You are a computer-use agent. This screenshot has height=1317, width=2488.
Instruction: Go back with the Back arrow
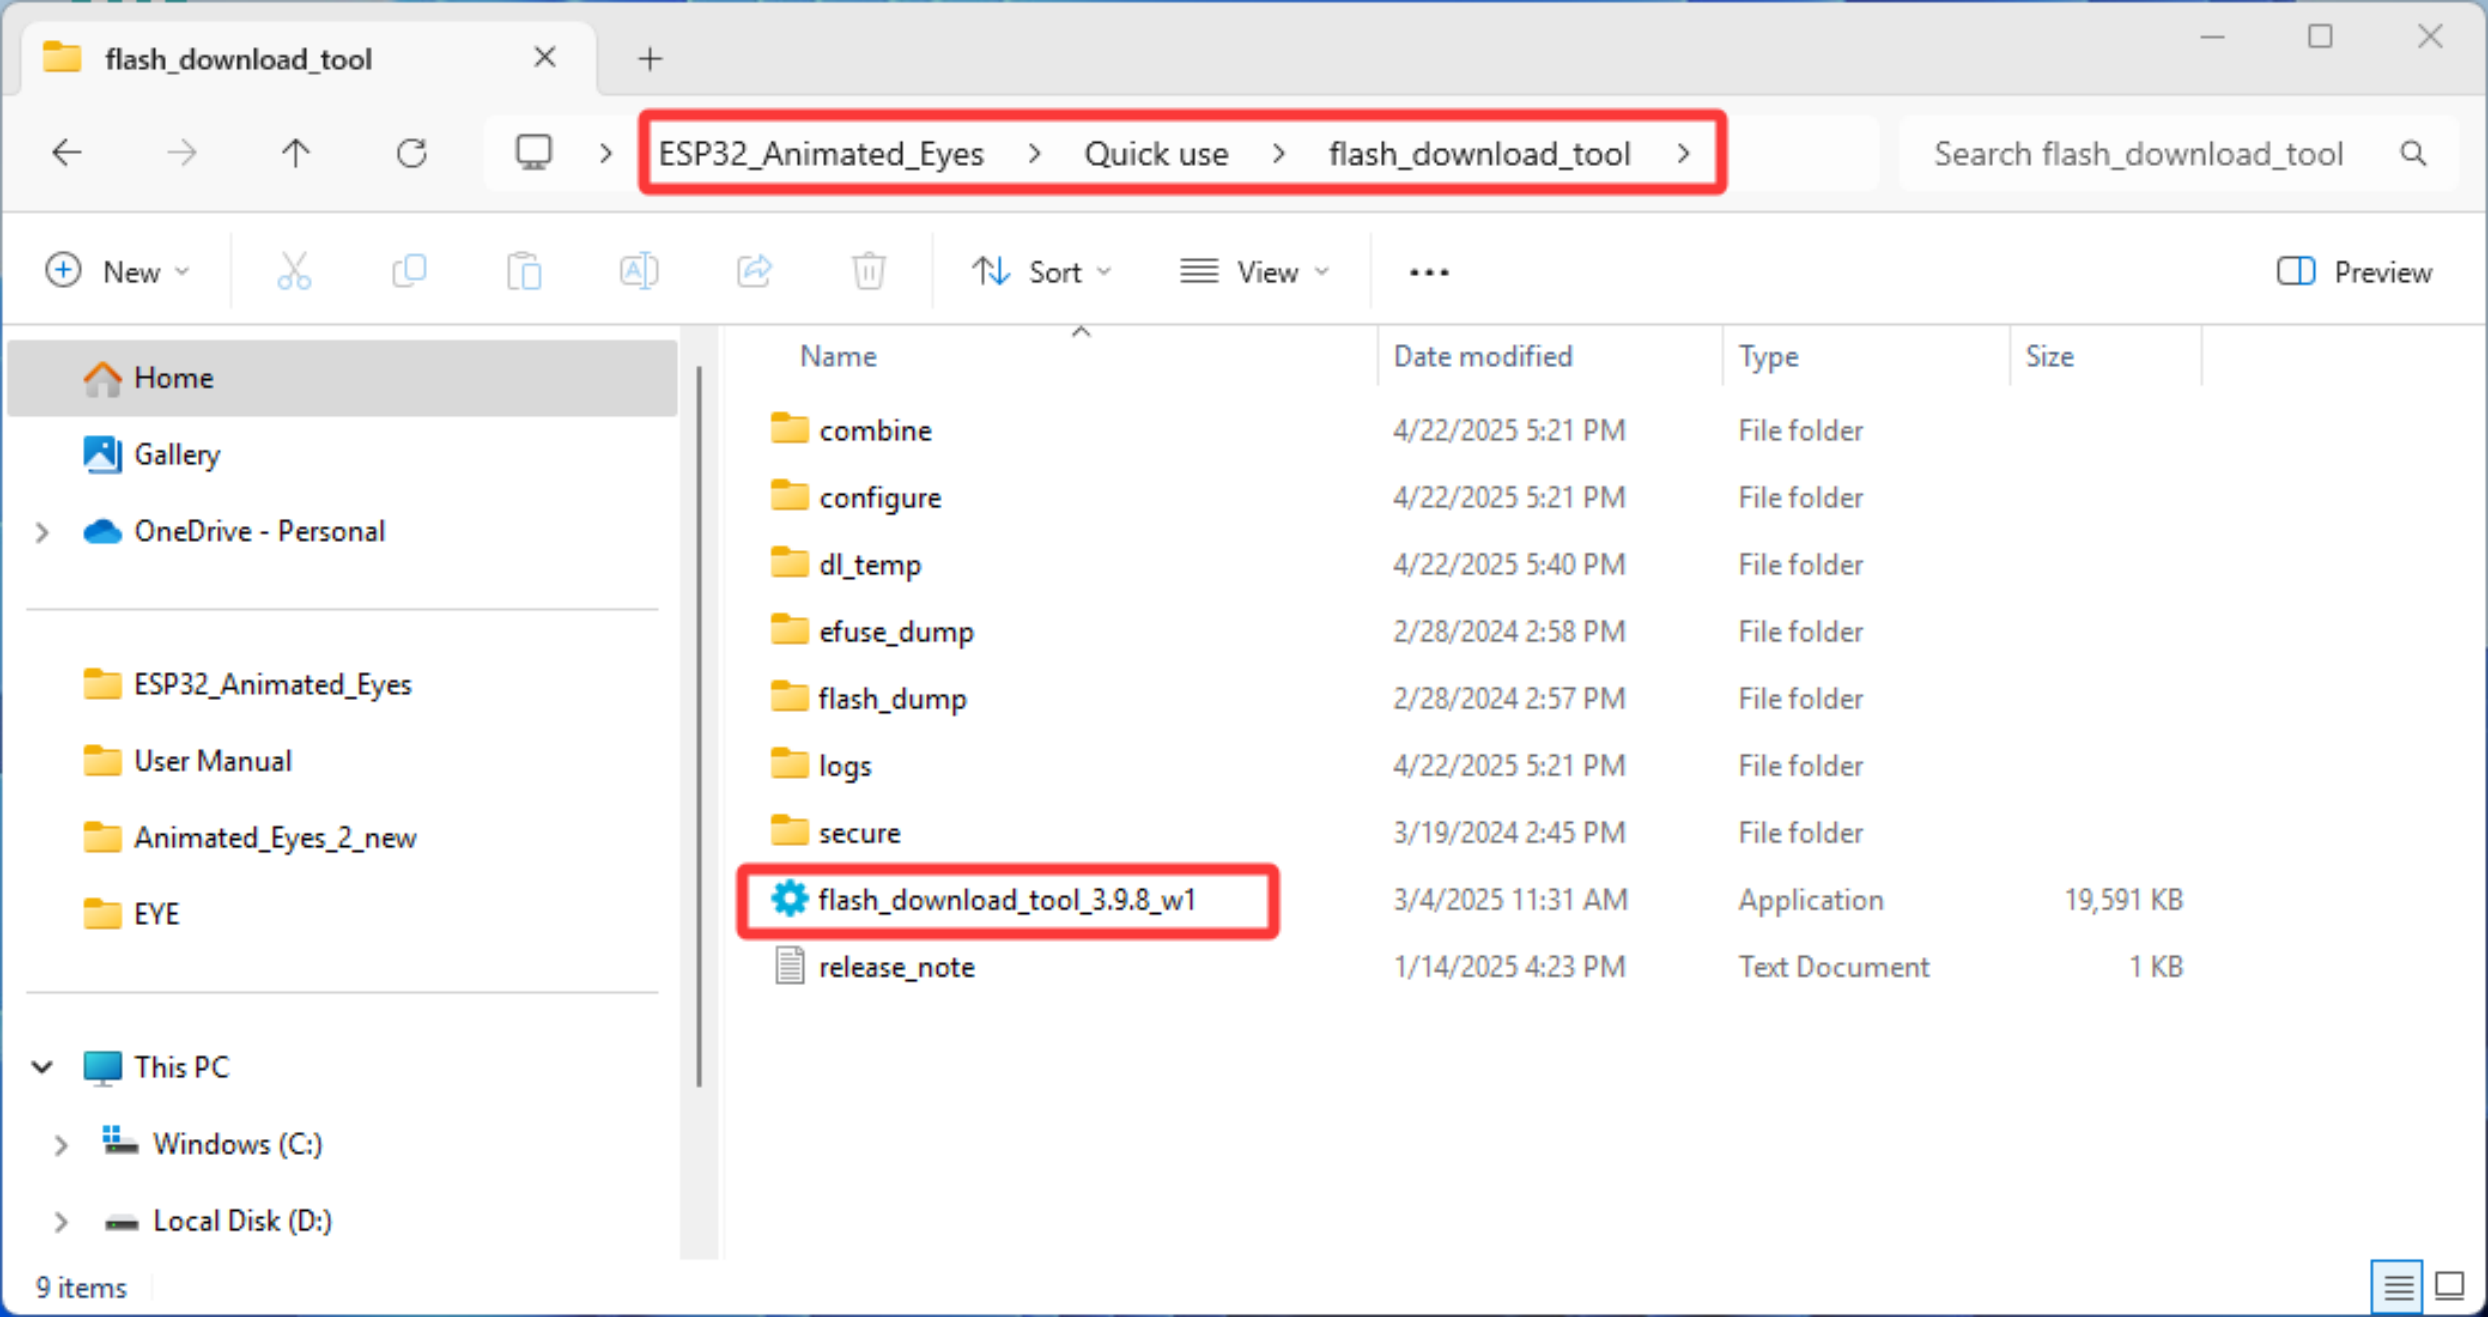(67, 153)
